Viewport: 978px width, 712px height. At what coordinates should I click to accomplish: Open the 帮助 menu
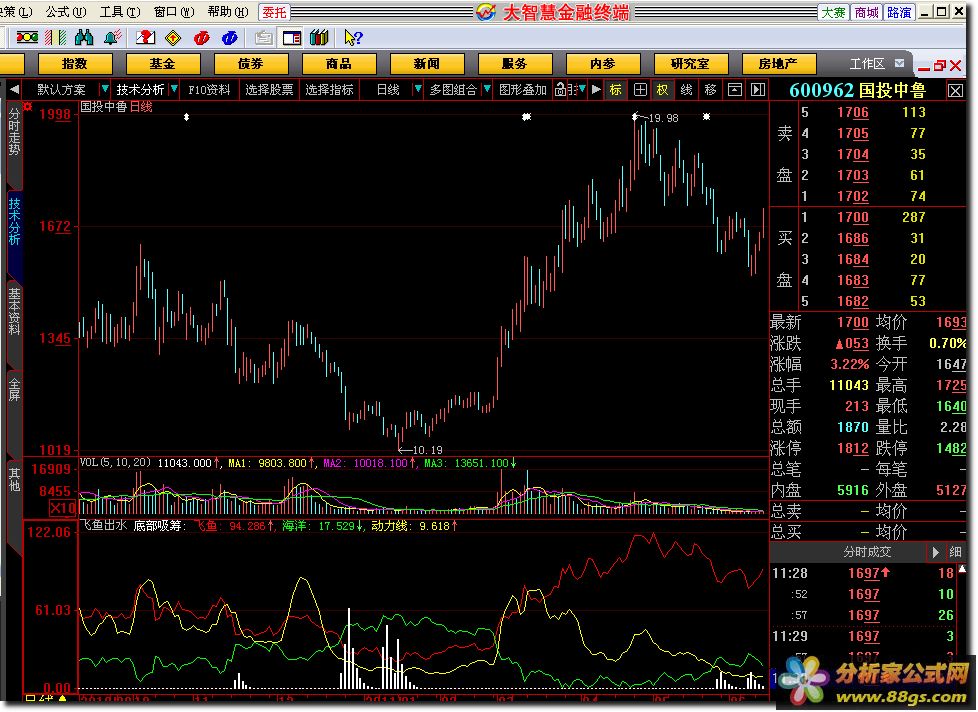[228, 12]
